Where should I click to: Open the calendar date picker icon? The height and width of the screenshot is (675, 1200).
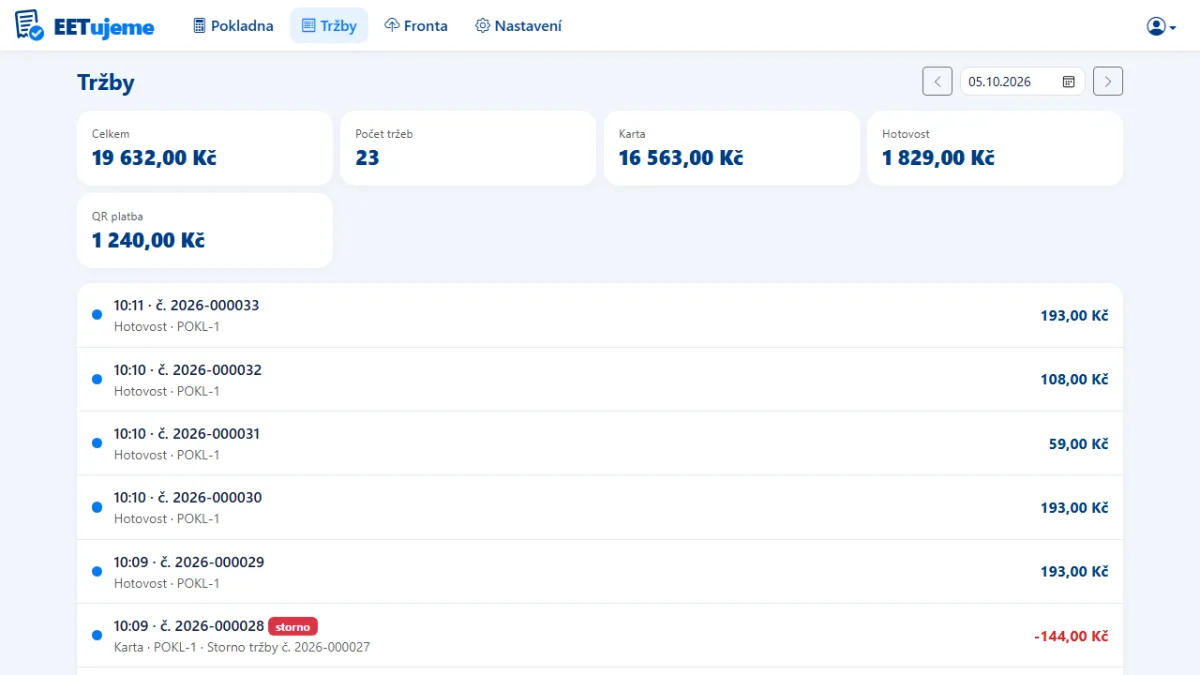point(1068,81)
